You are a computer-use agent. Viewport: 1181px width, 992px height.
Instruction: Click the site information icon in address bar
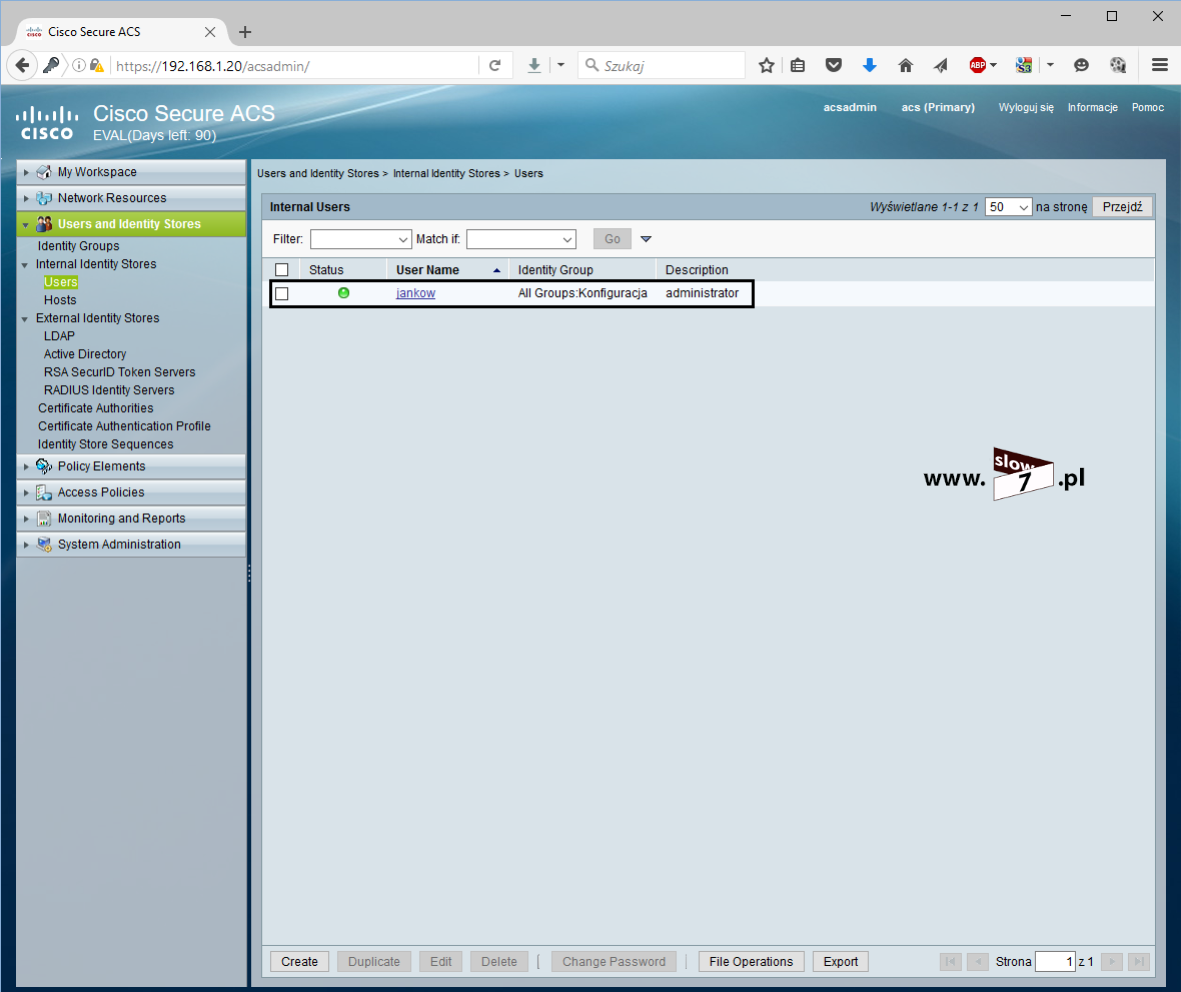click(78, 66)
